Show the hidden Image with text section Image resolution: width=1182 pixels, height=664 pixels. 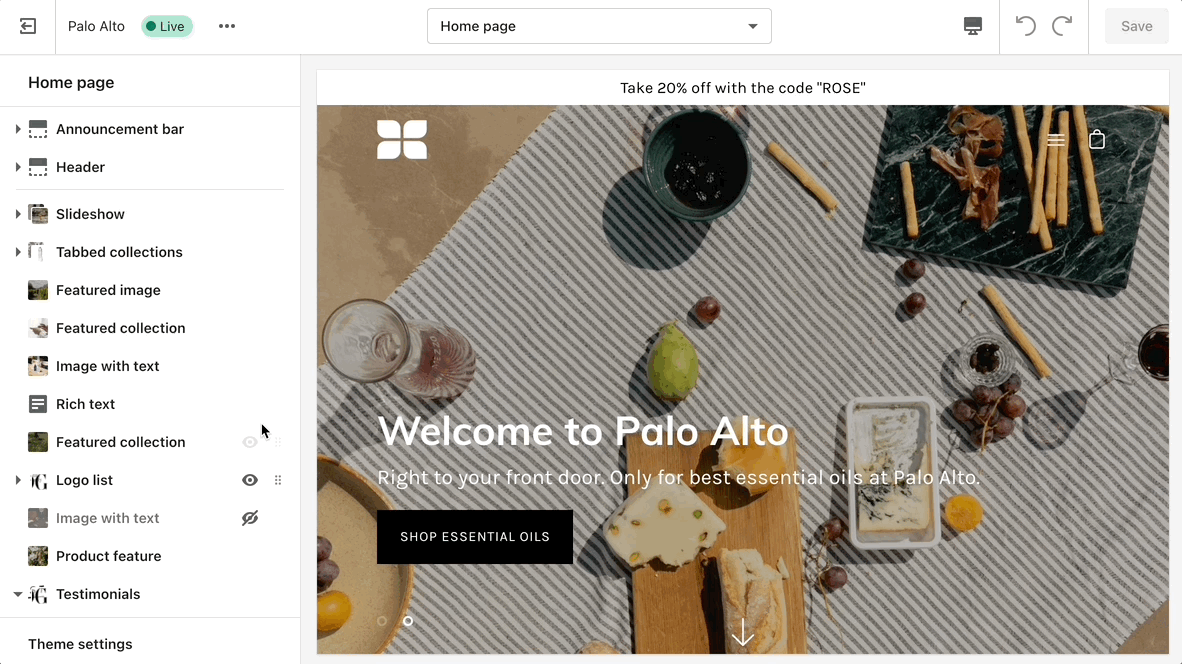(250, 518)
